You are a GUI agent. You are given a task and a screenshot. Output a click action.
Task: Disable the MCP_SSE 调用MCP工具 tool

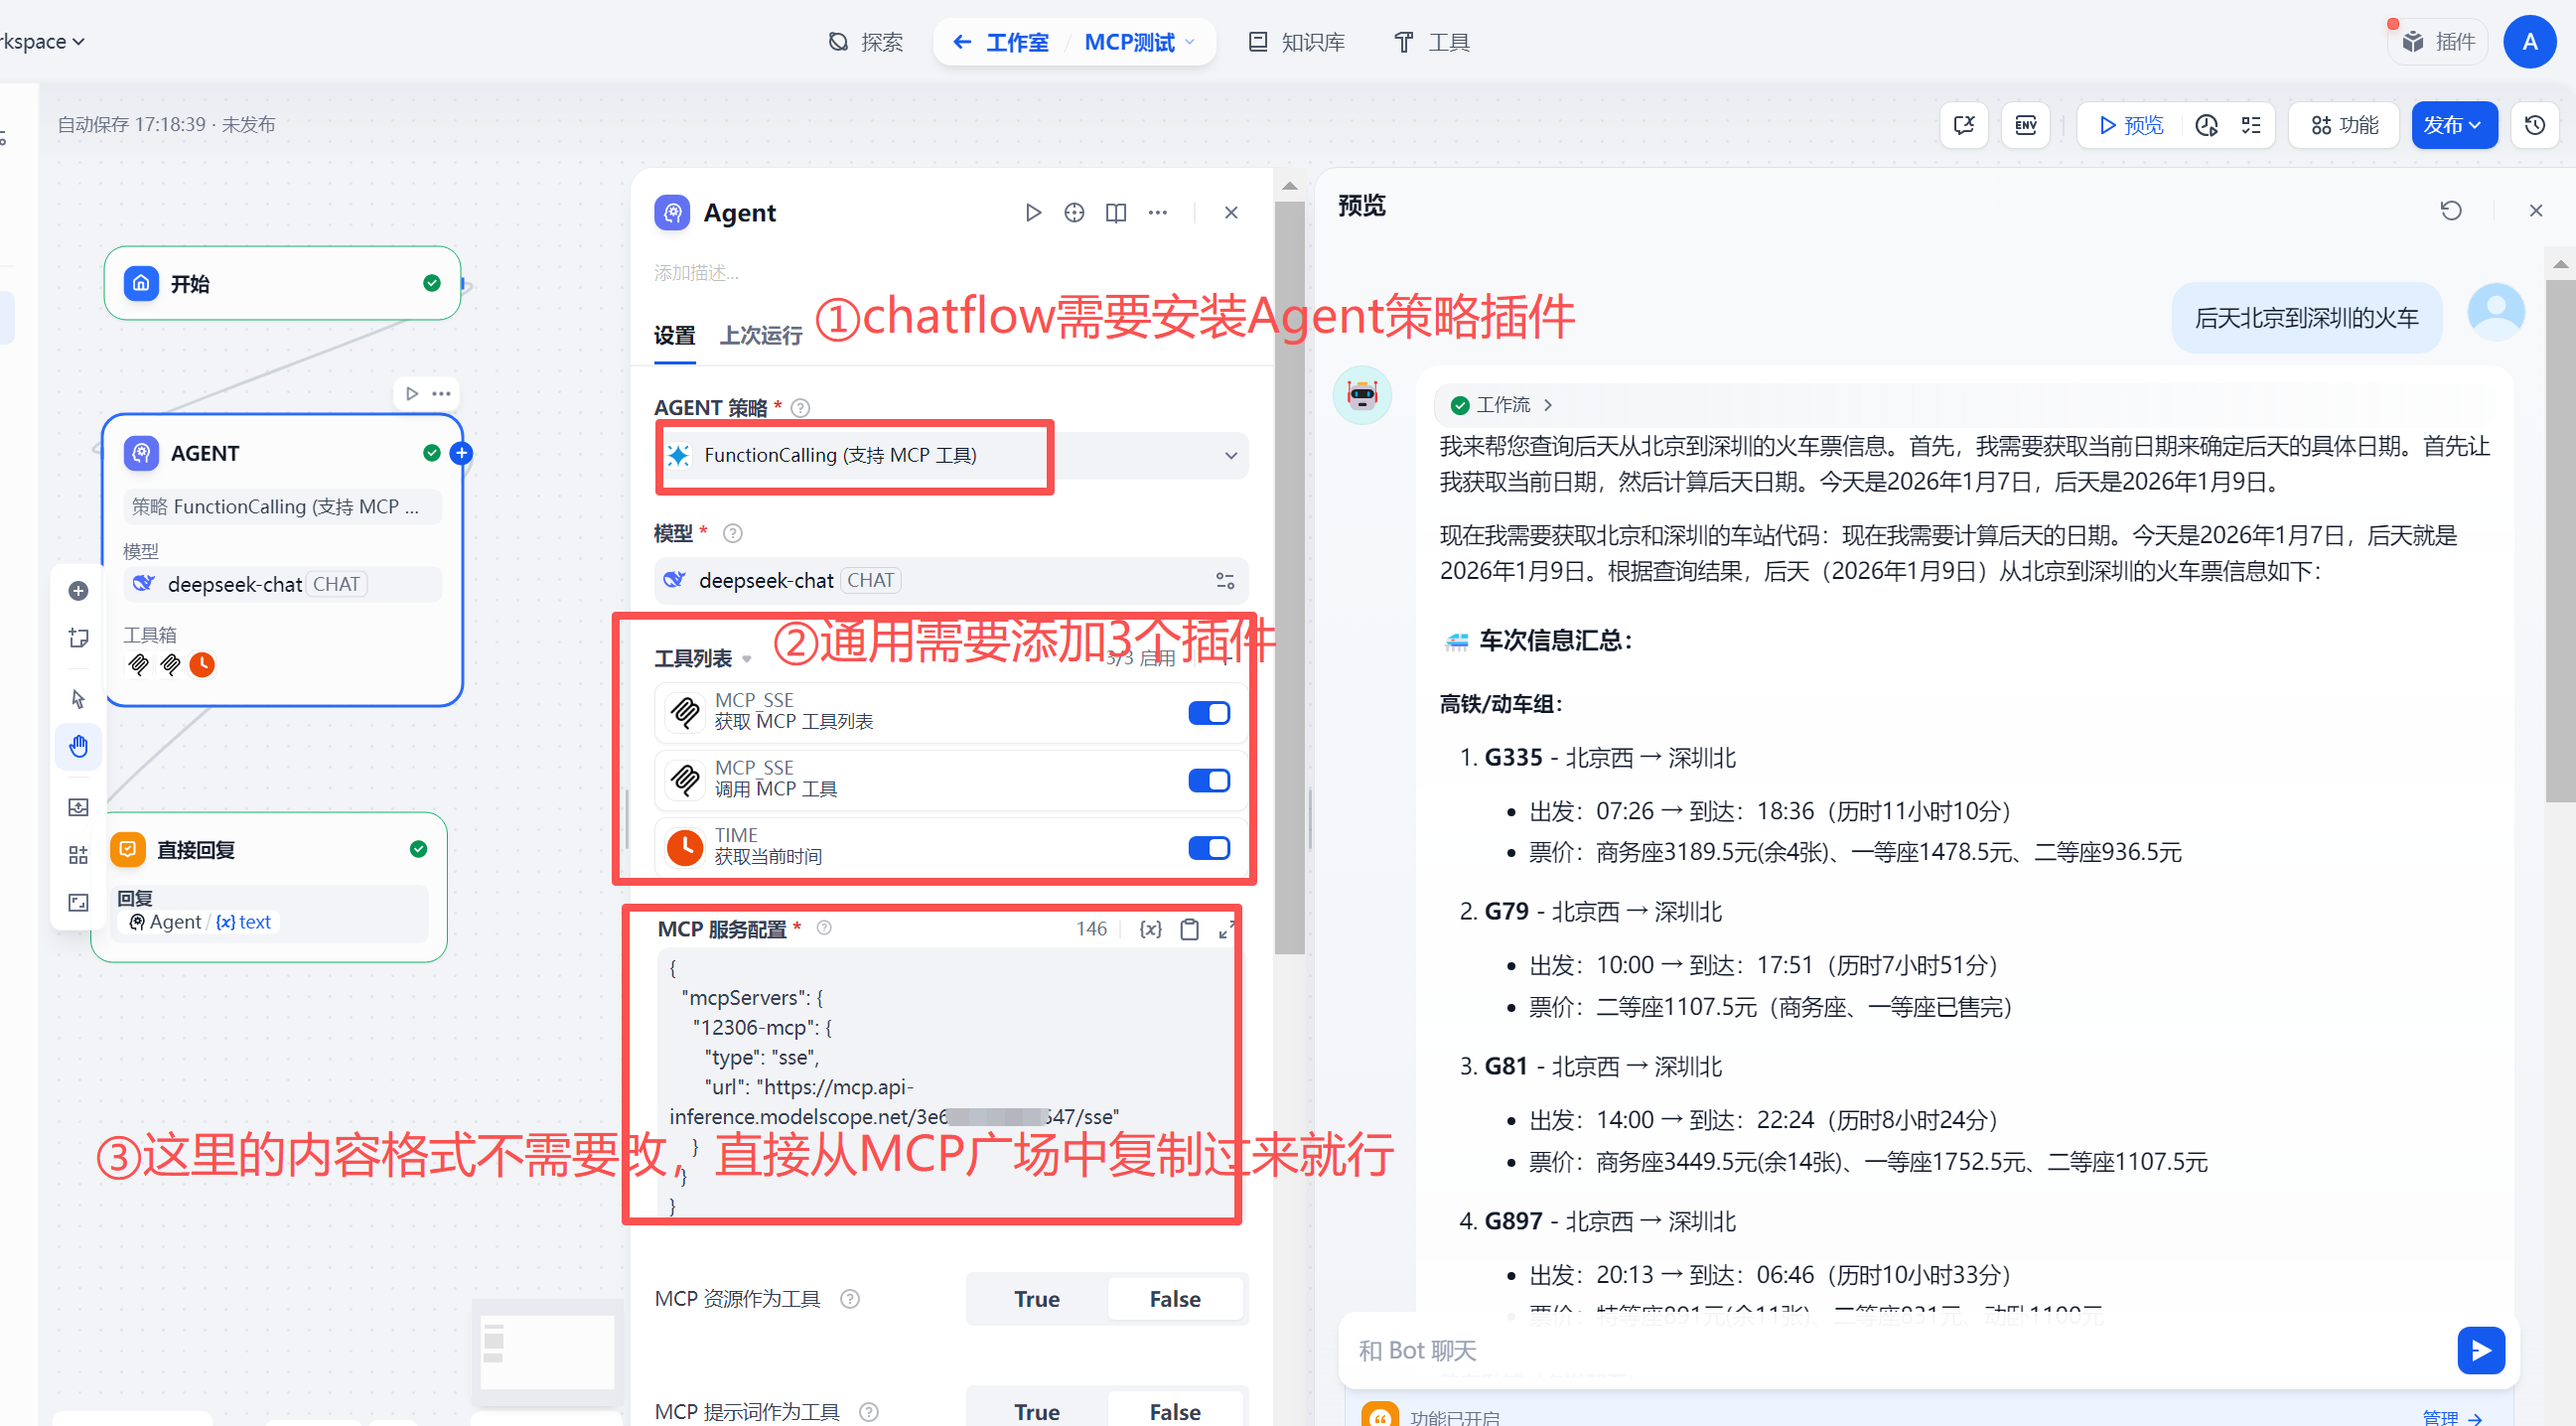1208,780
